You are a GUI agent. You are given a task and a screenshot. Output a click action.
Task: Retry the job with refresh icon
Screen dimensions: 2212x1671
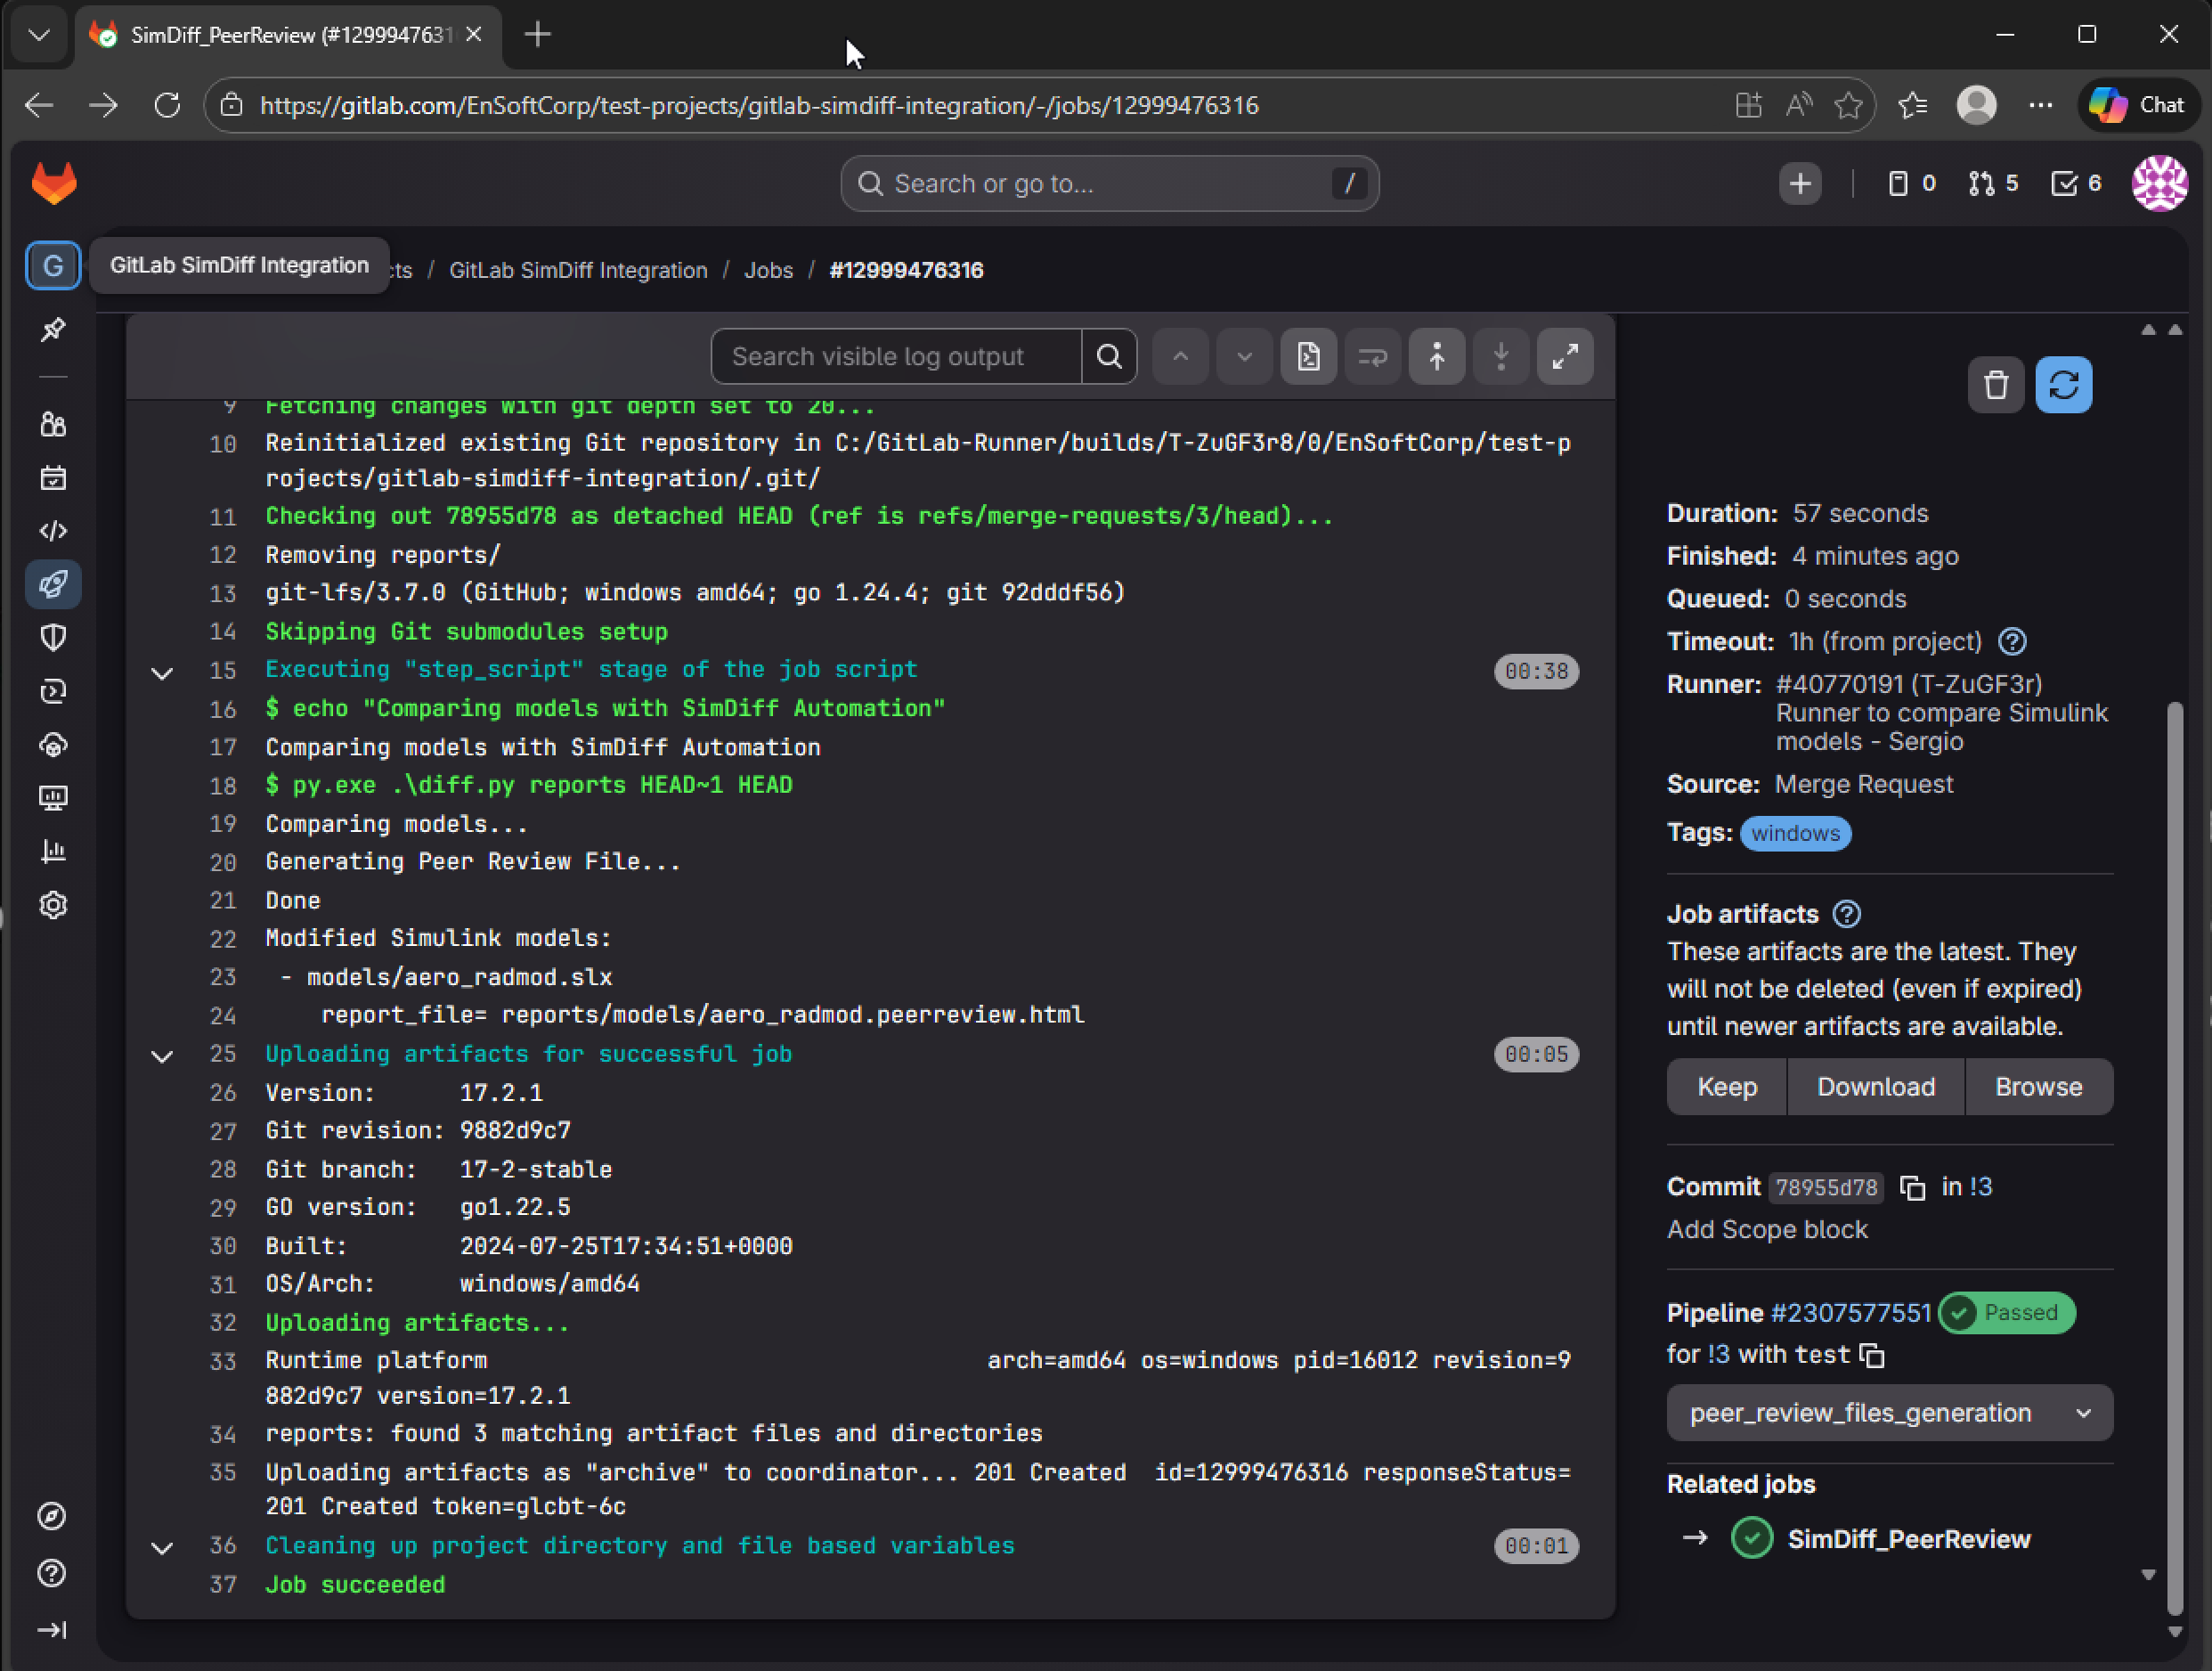coord(2063,385)
